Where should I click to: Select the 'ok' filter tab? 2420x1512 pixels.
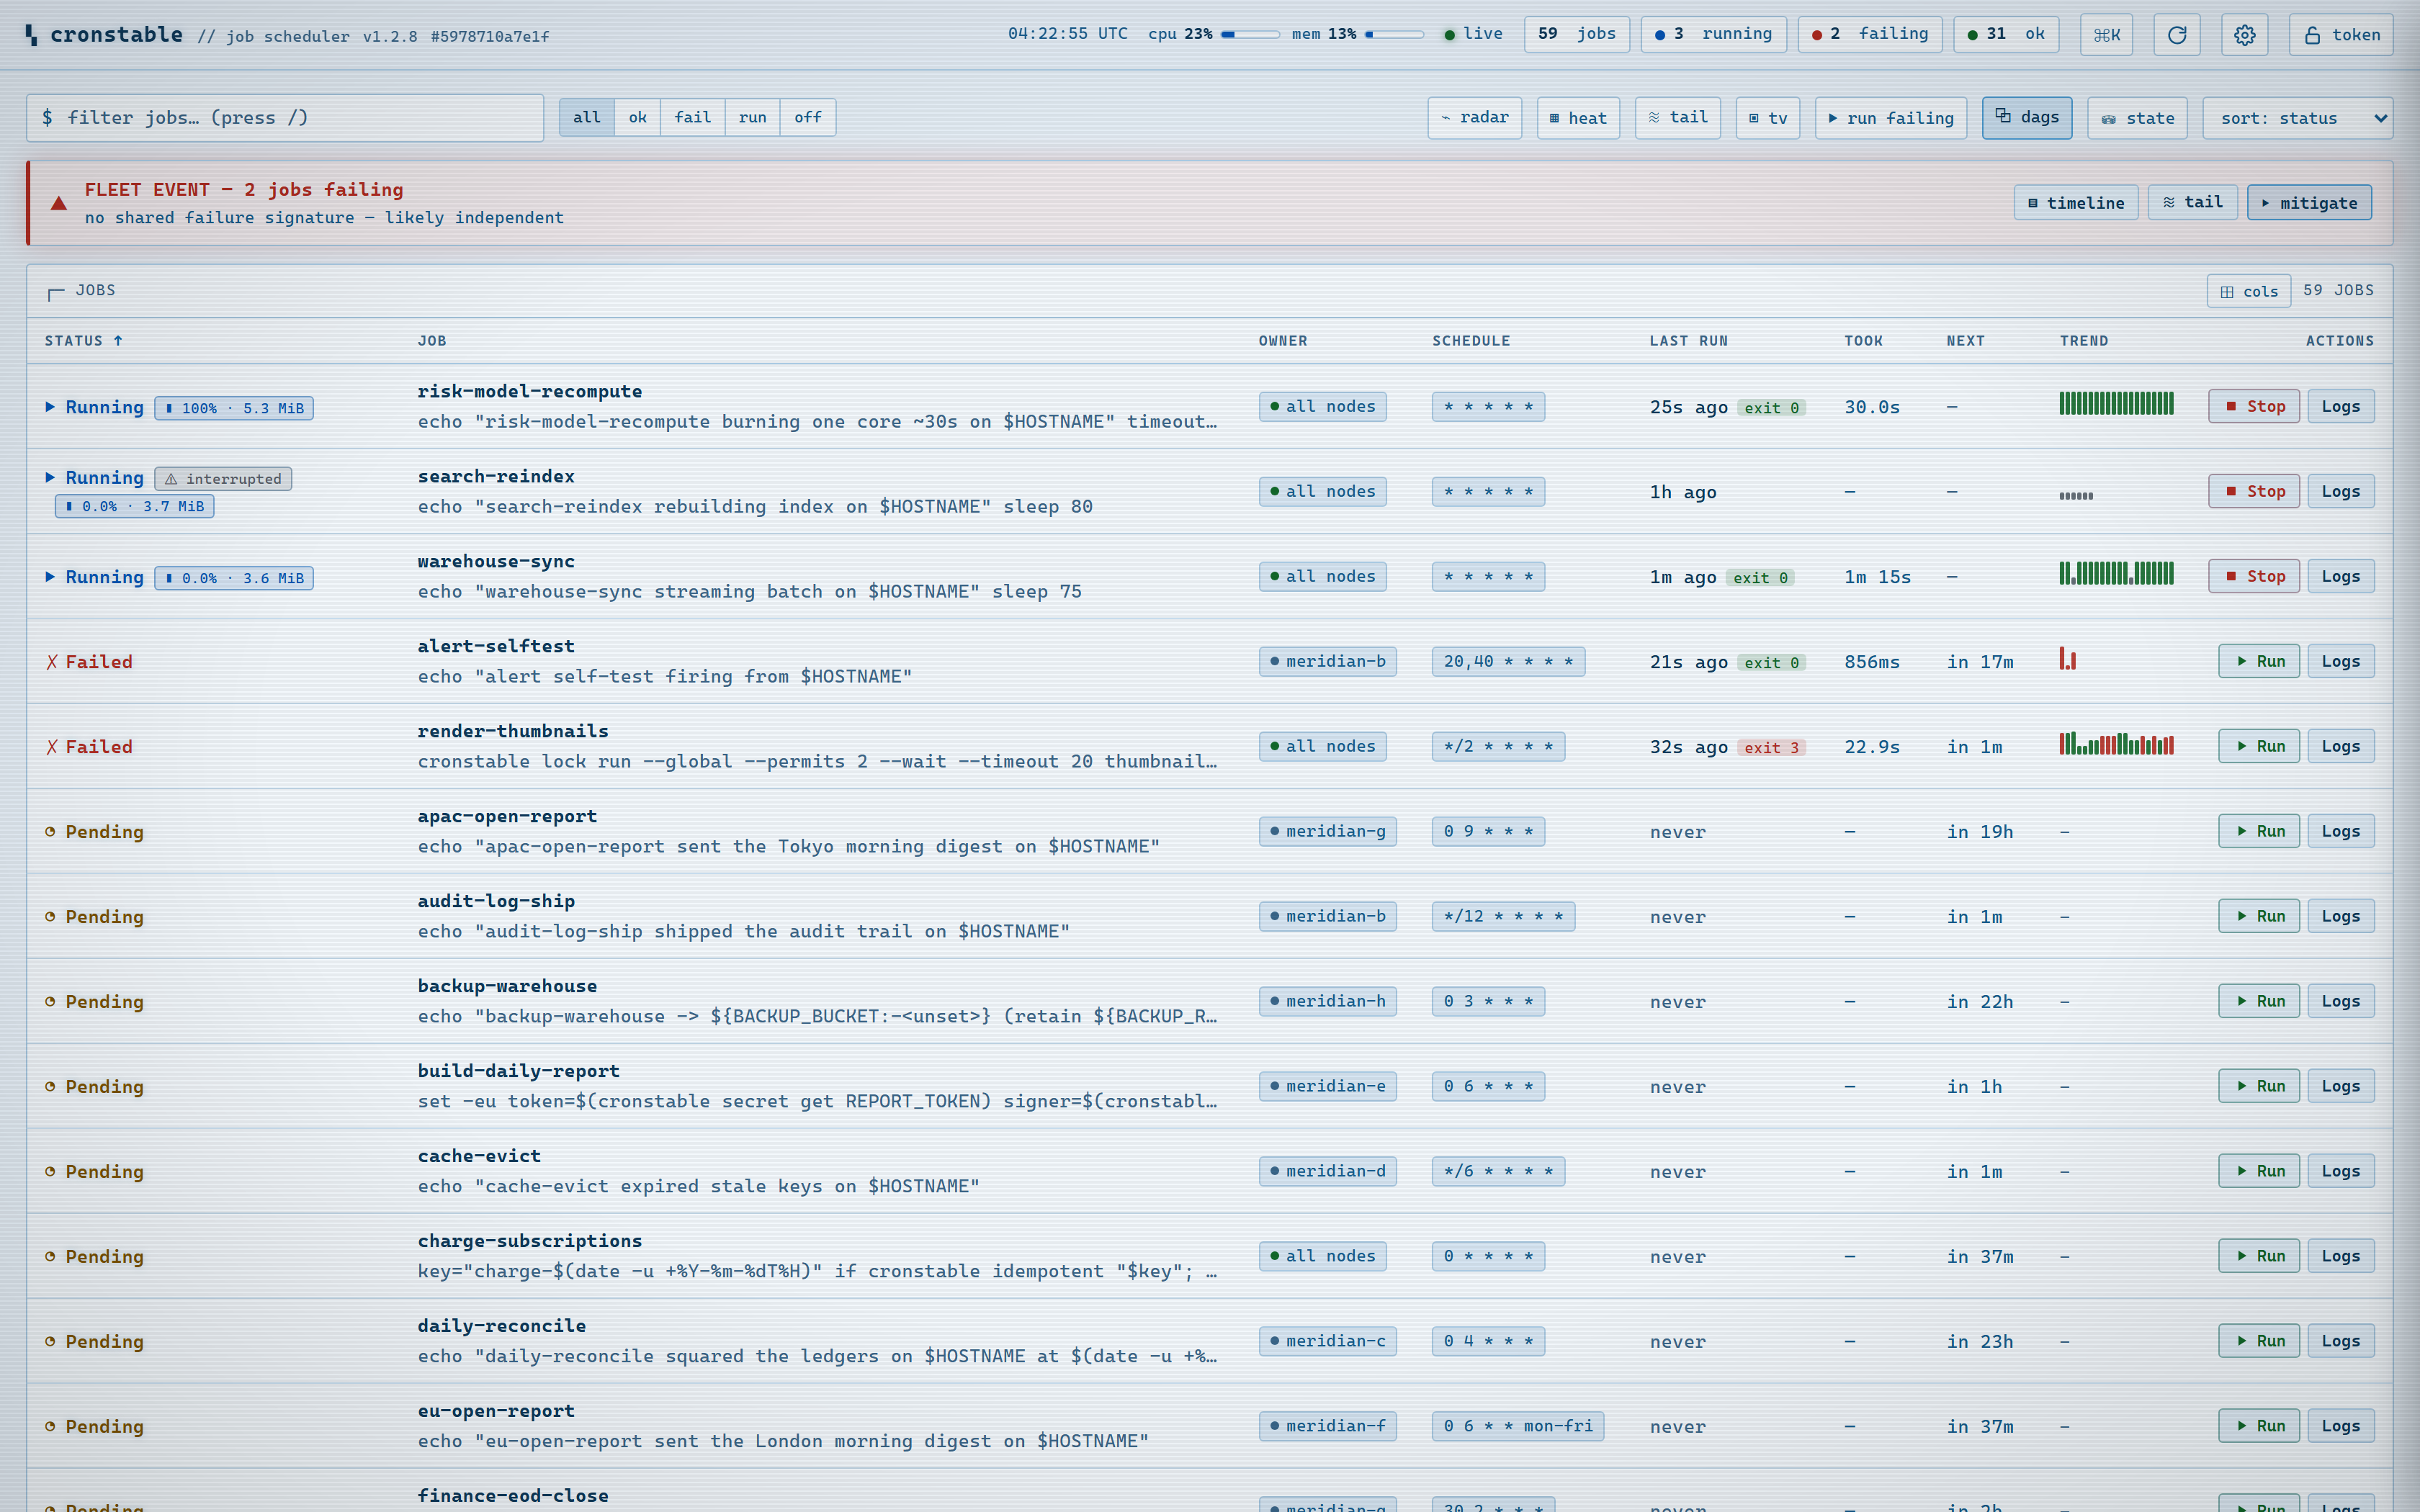coord(637,118)
